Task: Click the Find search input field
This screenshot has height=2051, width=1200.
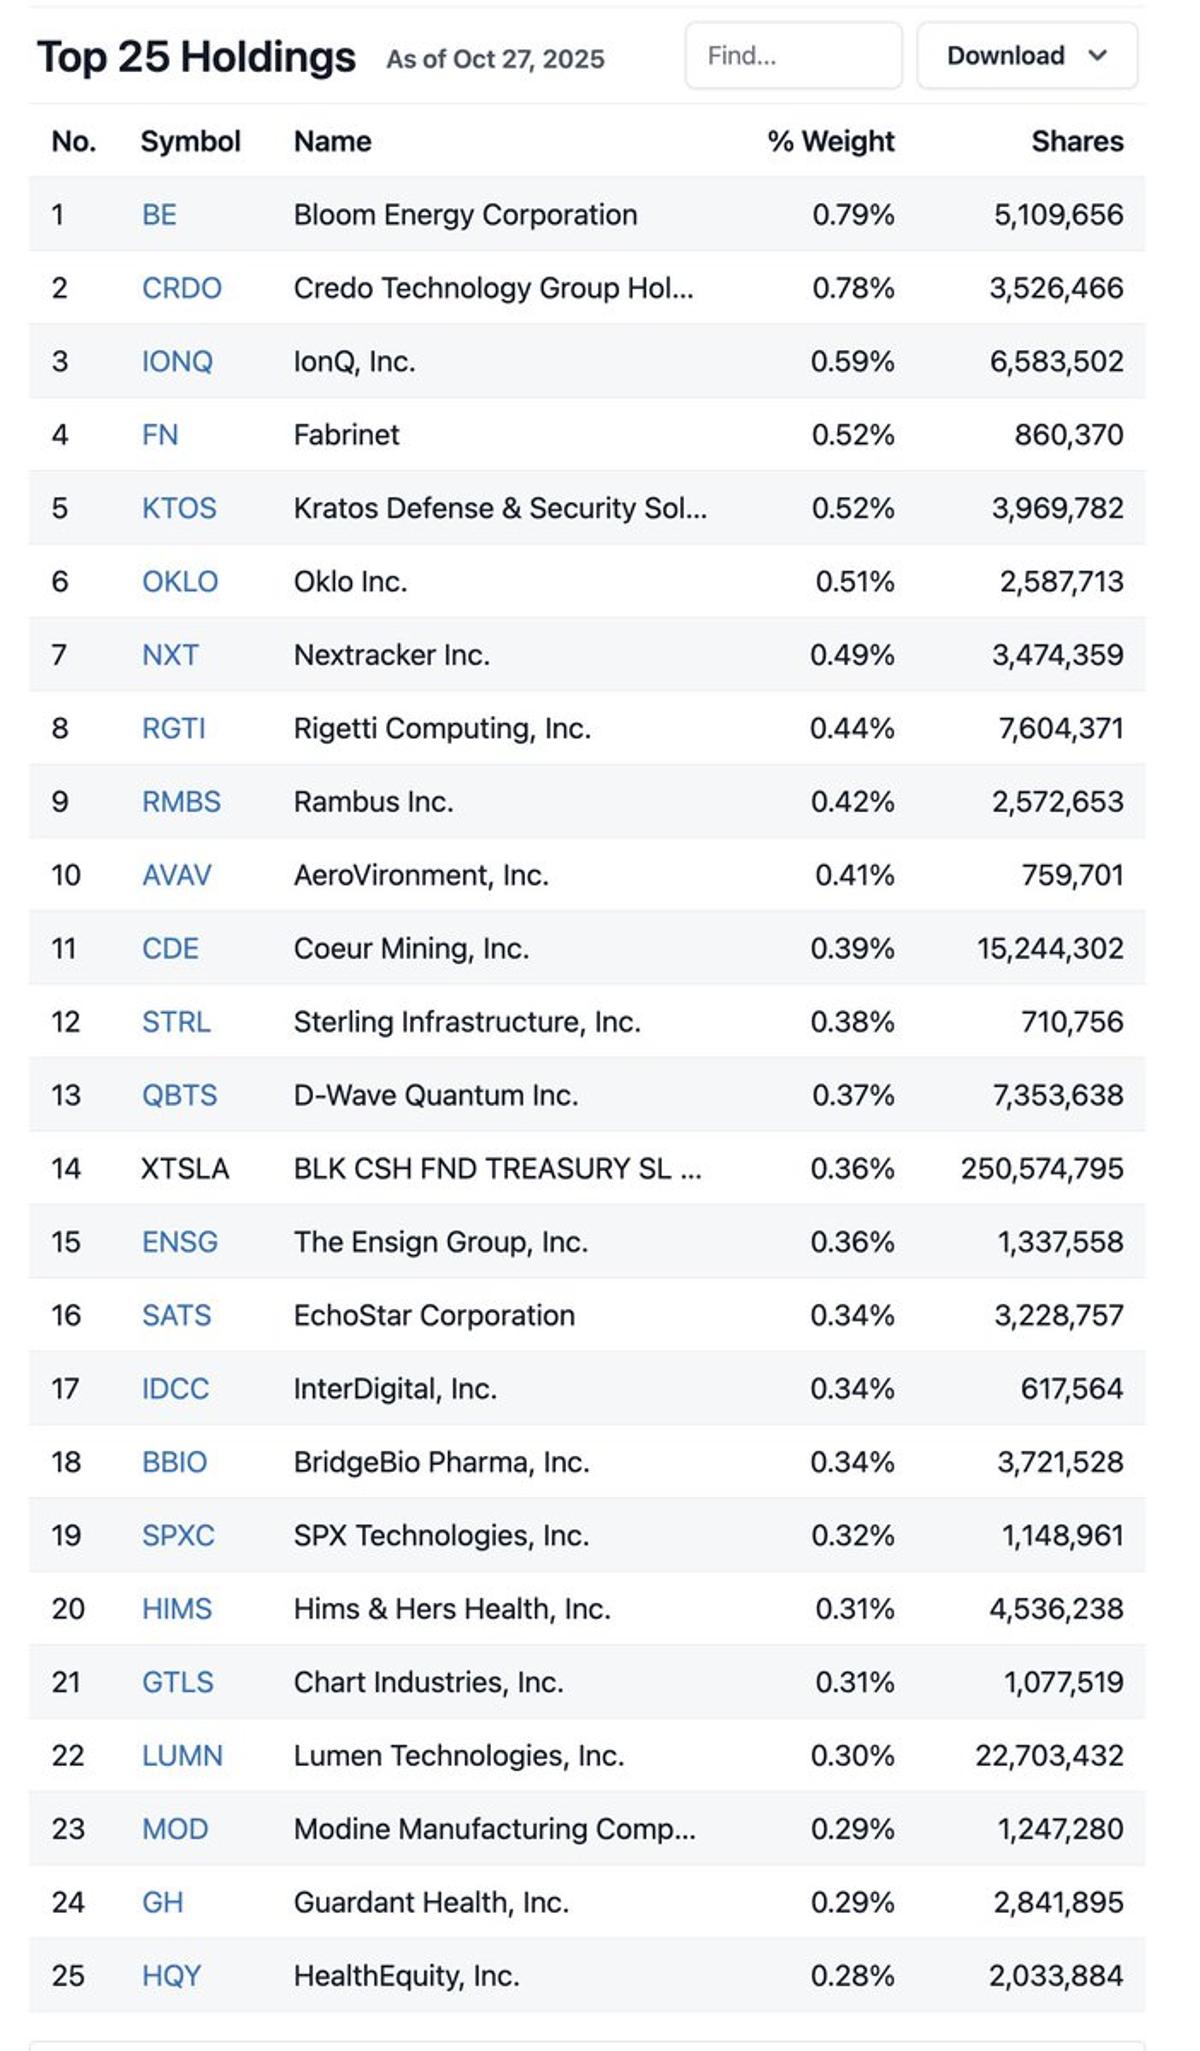Action: (793, 56)
